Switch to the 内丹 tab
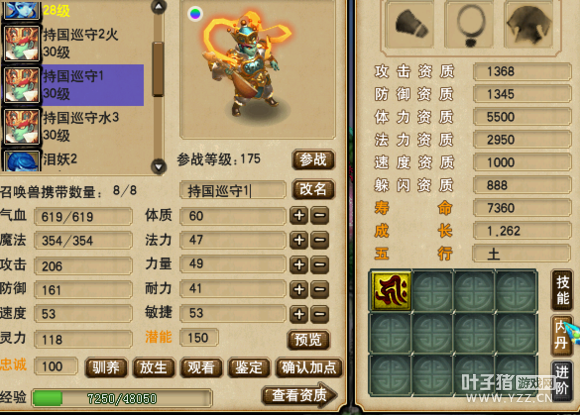Screen dimensions: 580x415 (x=562, y=336)
